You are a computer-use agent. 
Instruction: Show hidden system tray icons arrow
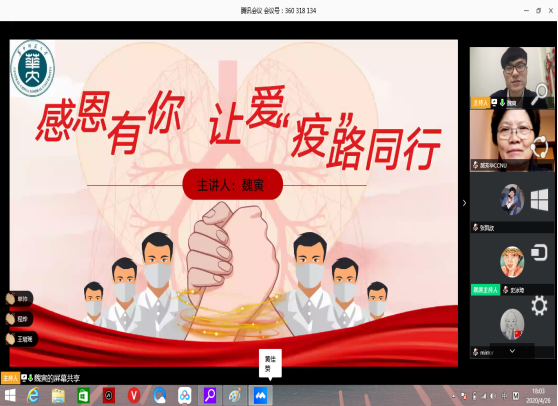click(454, 396)
